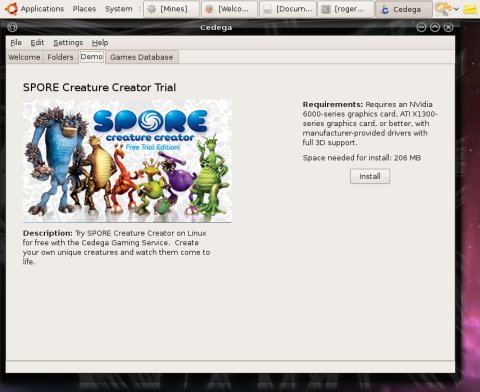Open the Mines taskbar window
This screenshot has height=392, width=480.
(172, 9)
